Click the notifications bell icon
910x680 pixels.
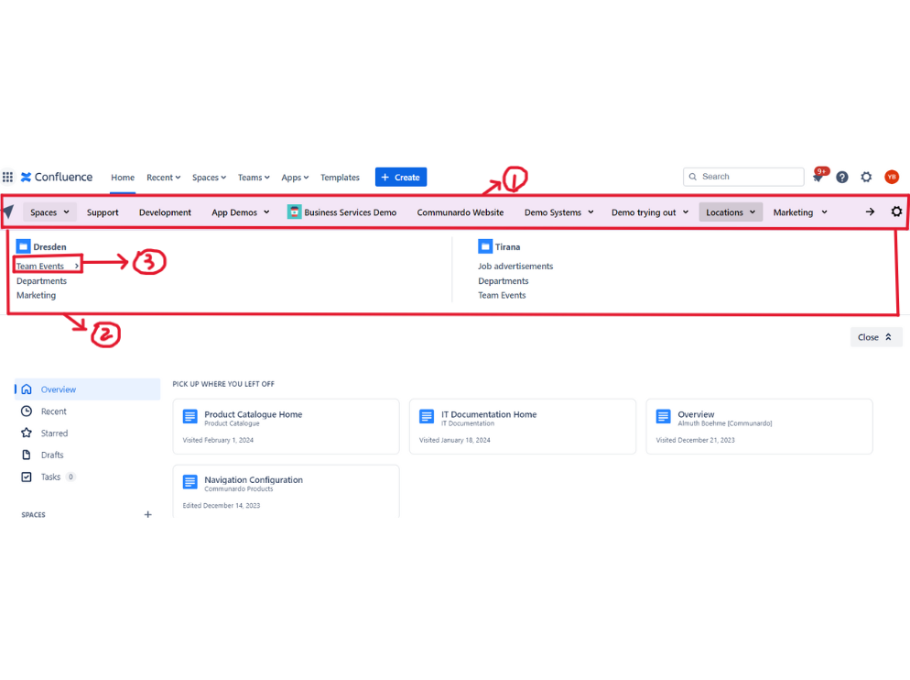[x=818, y=177]
